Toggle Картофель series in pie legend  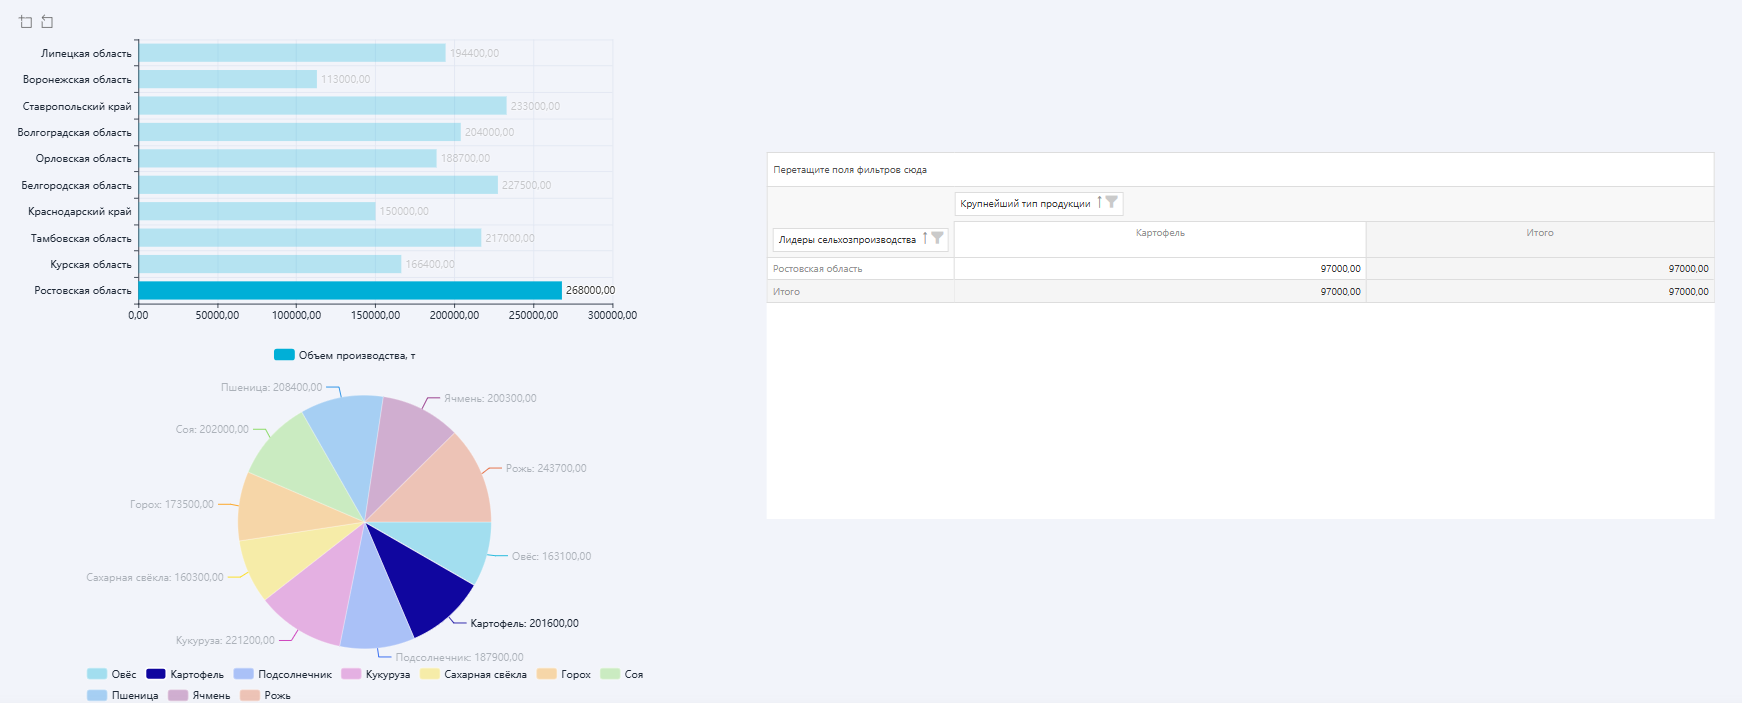[x=185, y=674]
